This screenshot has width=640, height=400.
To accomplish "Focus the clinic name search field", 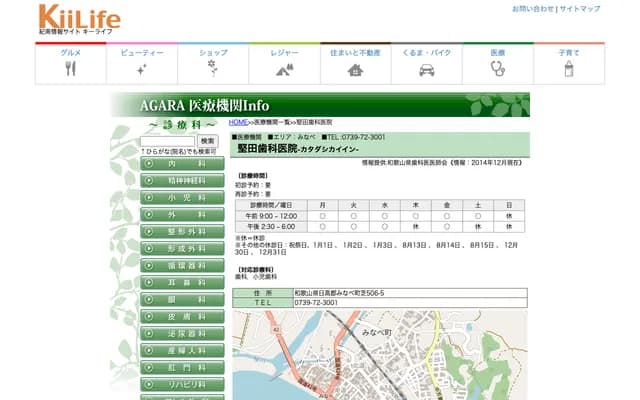I will coord(168,141).
